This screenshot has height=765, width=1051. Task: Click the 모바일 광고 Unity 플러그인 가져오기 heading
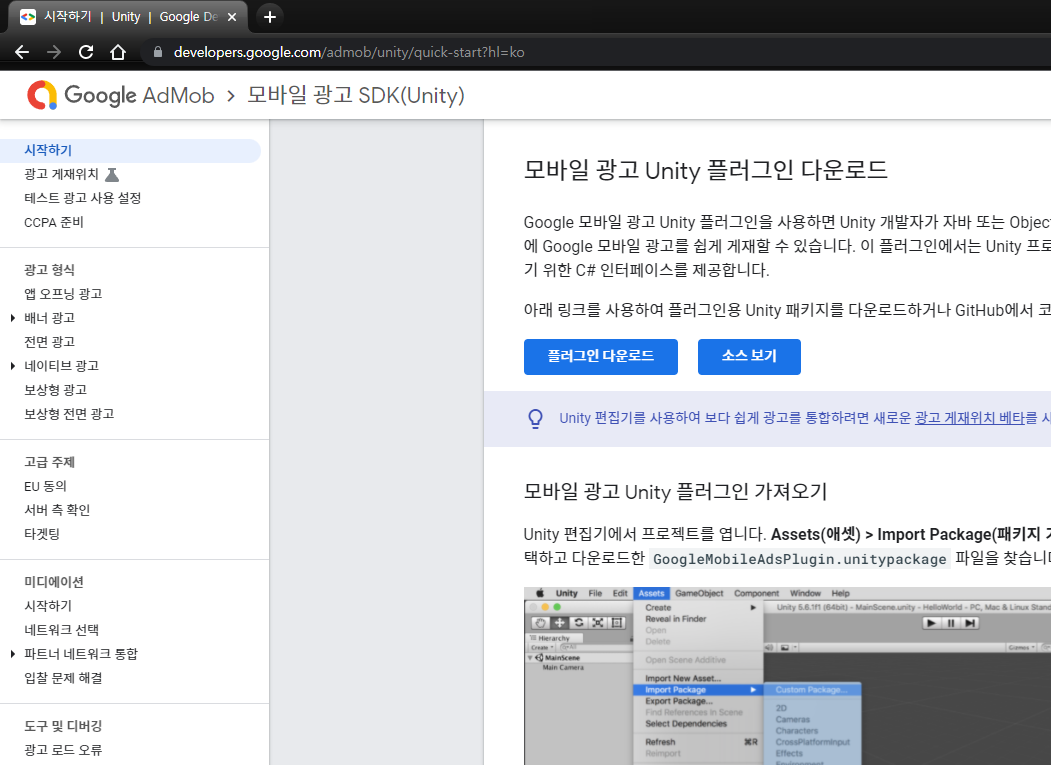click(676, 492)
